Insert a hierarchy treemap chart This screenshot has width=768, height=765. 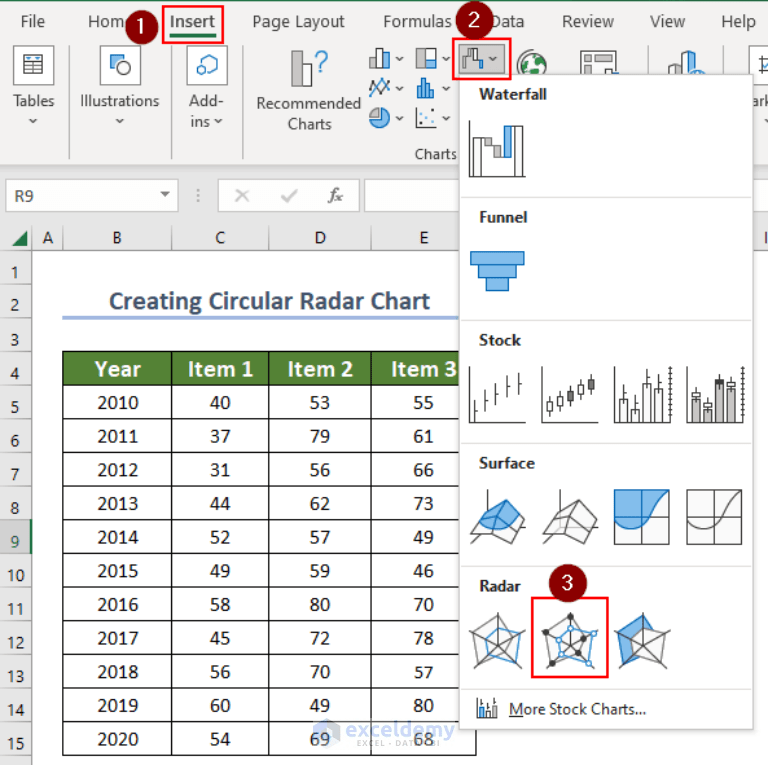[426, 59]
